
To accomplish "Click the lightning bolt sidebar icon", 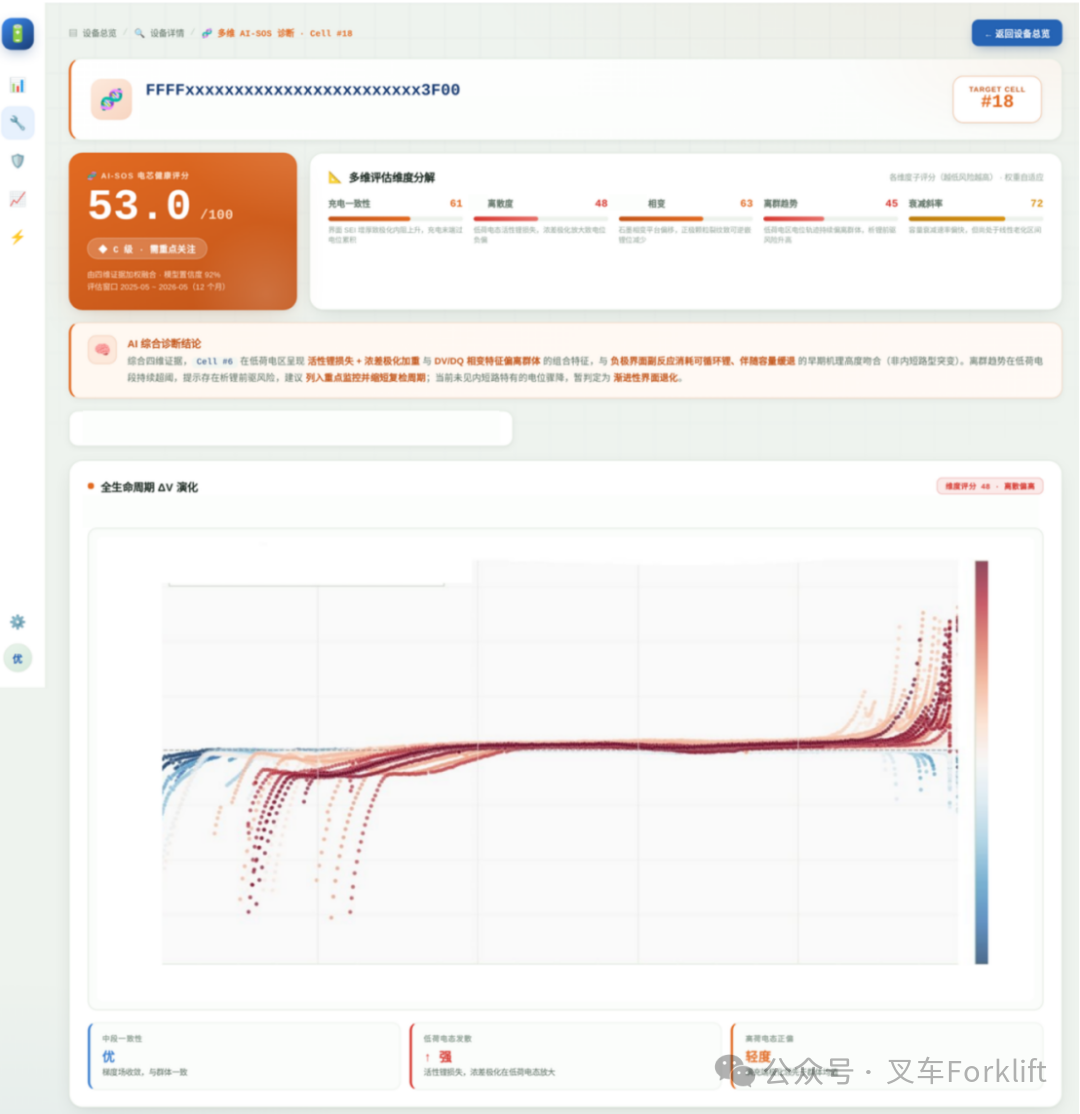I will click(18, 237).
